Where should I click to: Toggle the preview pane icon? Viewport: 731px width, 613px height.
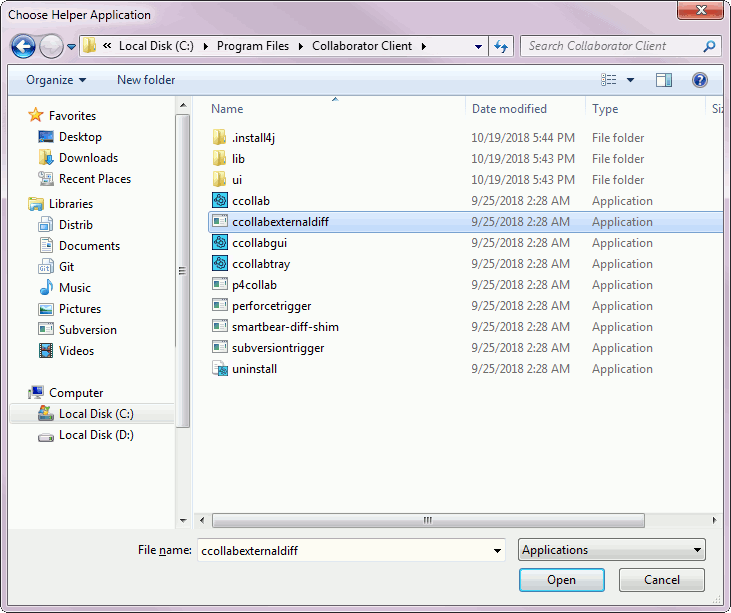[x=664, y=80]
